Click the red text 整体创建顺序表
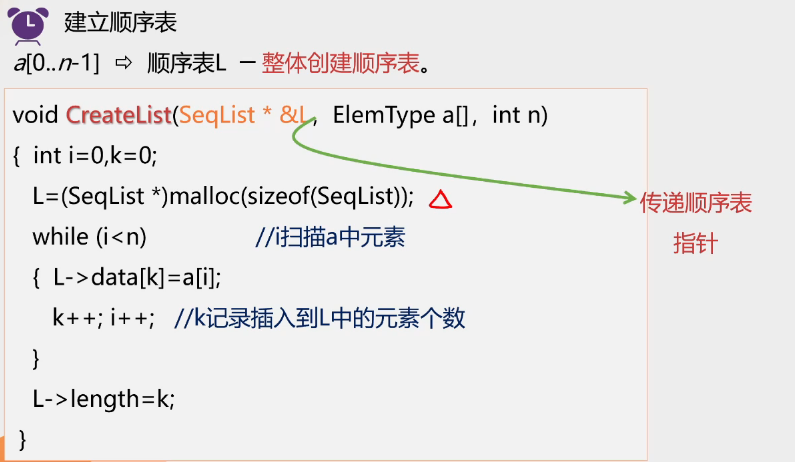This screenshot has width=795, height=462. pos(341,63)
